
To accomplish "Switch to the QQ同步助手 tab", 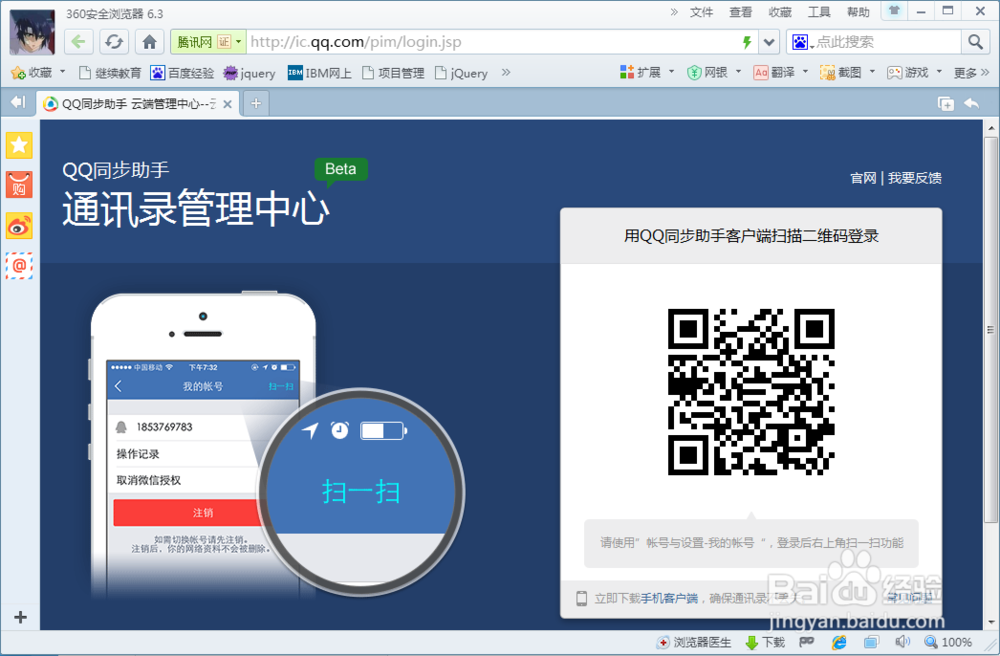I will click(130, 102).
